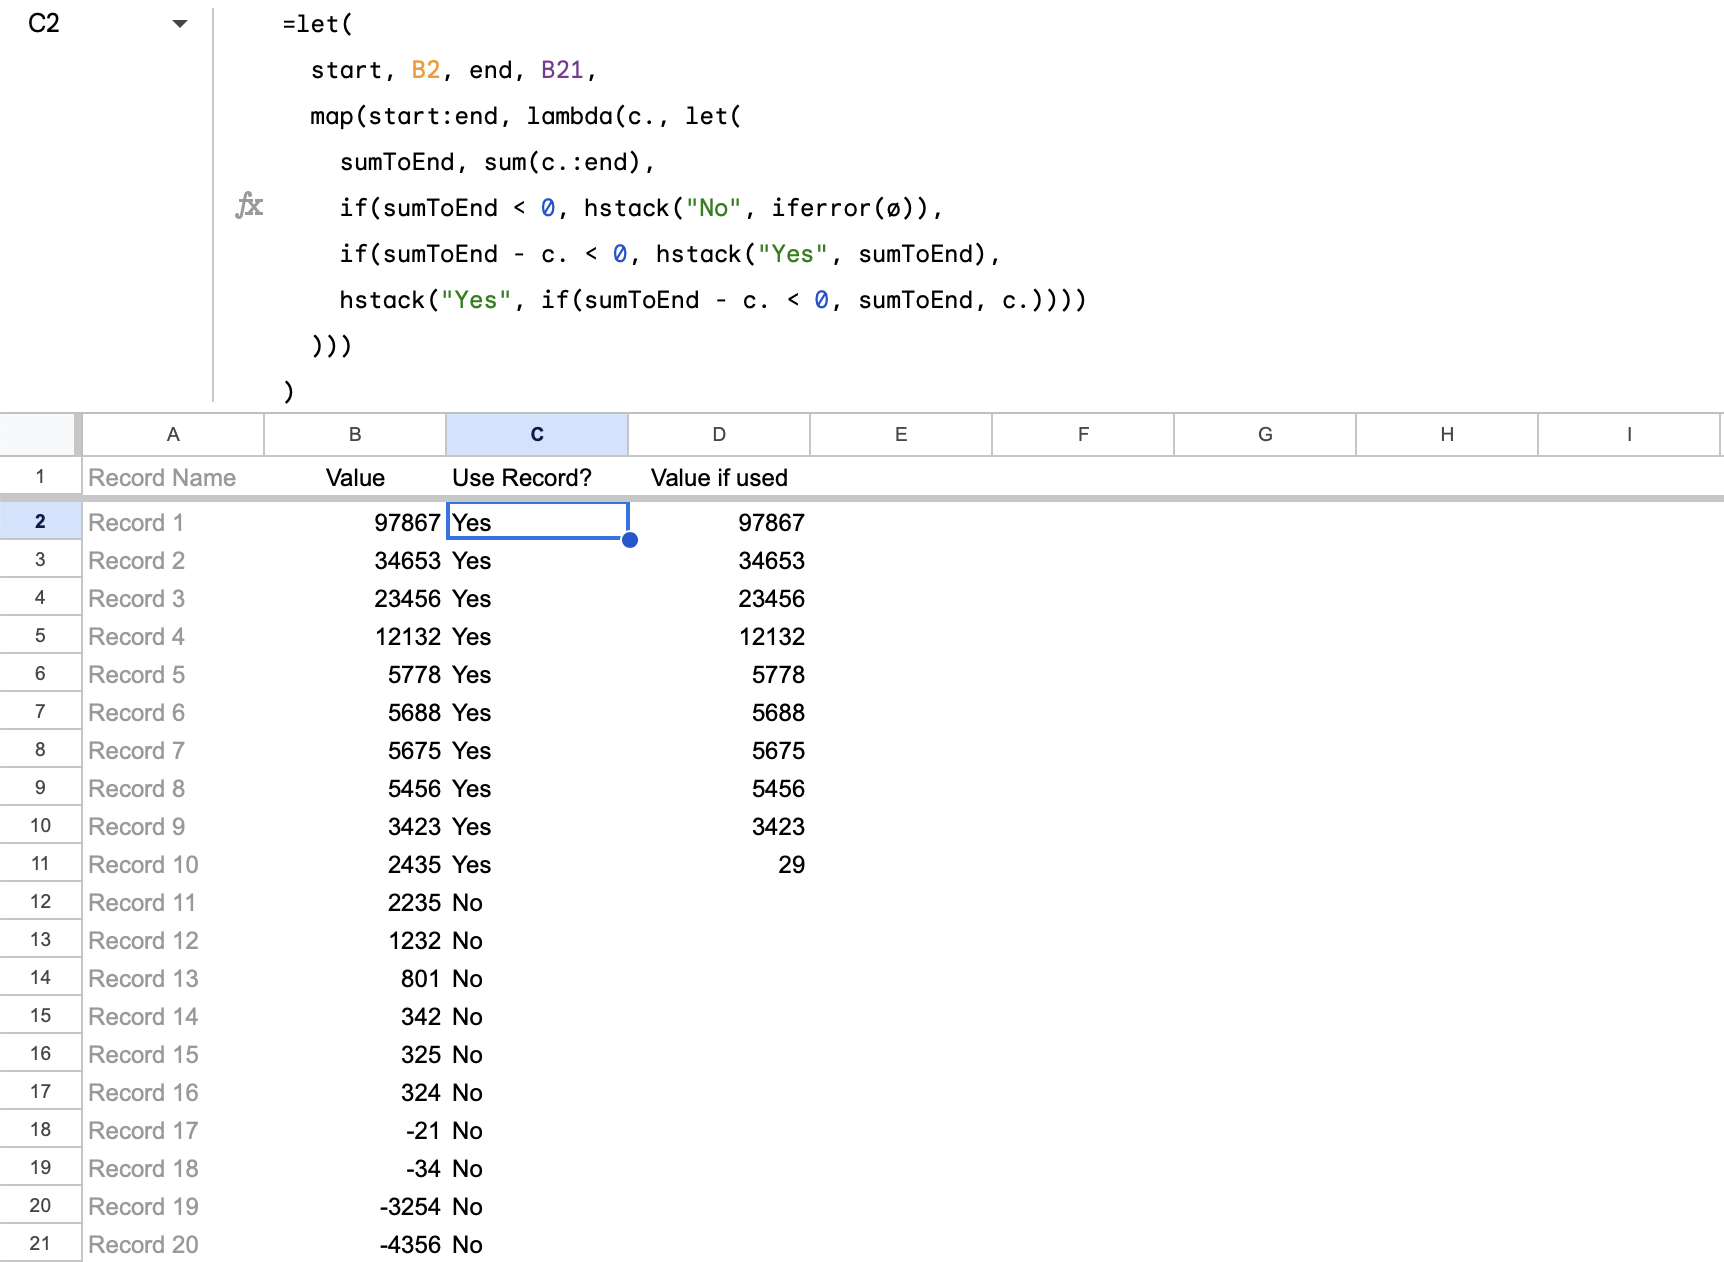Click value cell 2435 in column B
Screen dimensions: 1724x1262
point(355,864)
